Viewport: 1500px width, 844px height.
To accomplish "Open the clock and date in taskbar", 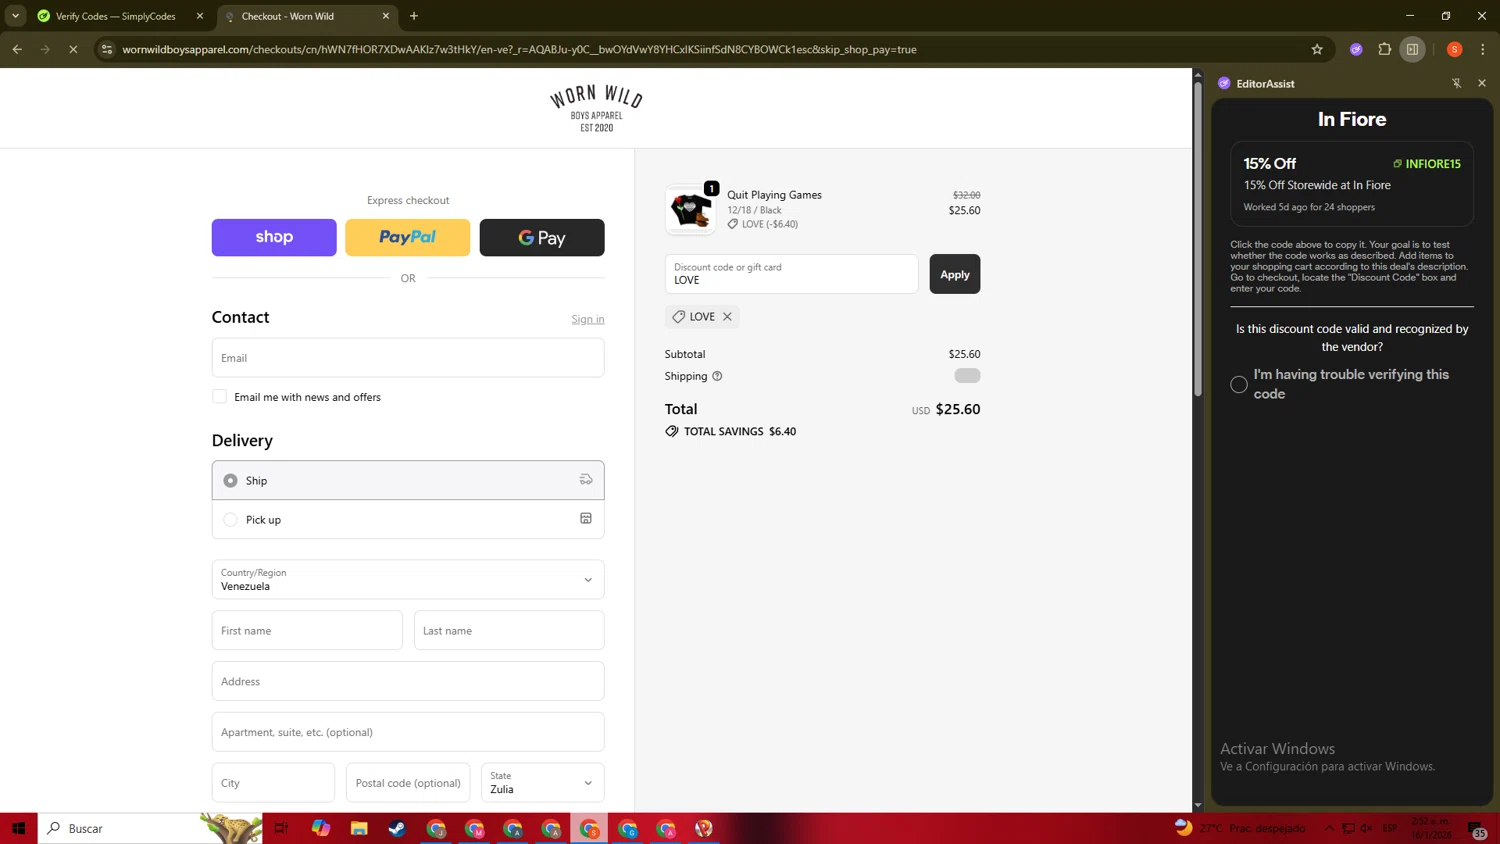I will click(1431, 828).
